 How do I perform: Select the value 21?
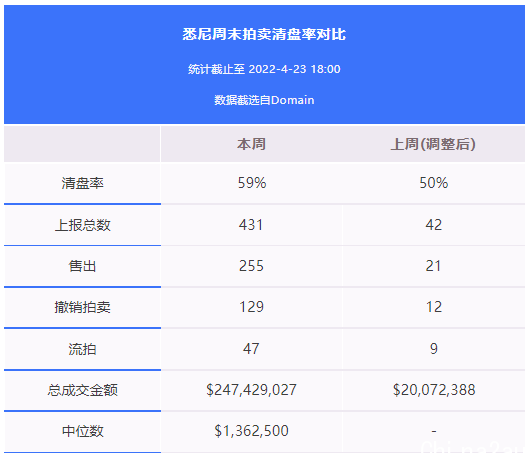pyautogui.click(x=433, y=266)
